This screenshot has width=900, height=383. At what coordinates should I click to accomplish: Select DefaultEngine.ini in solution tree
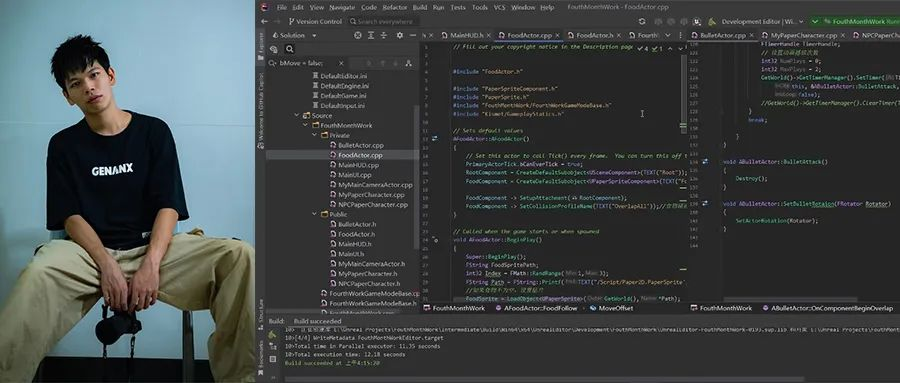[340, 86]
